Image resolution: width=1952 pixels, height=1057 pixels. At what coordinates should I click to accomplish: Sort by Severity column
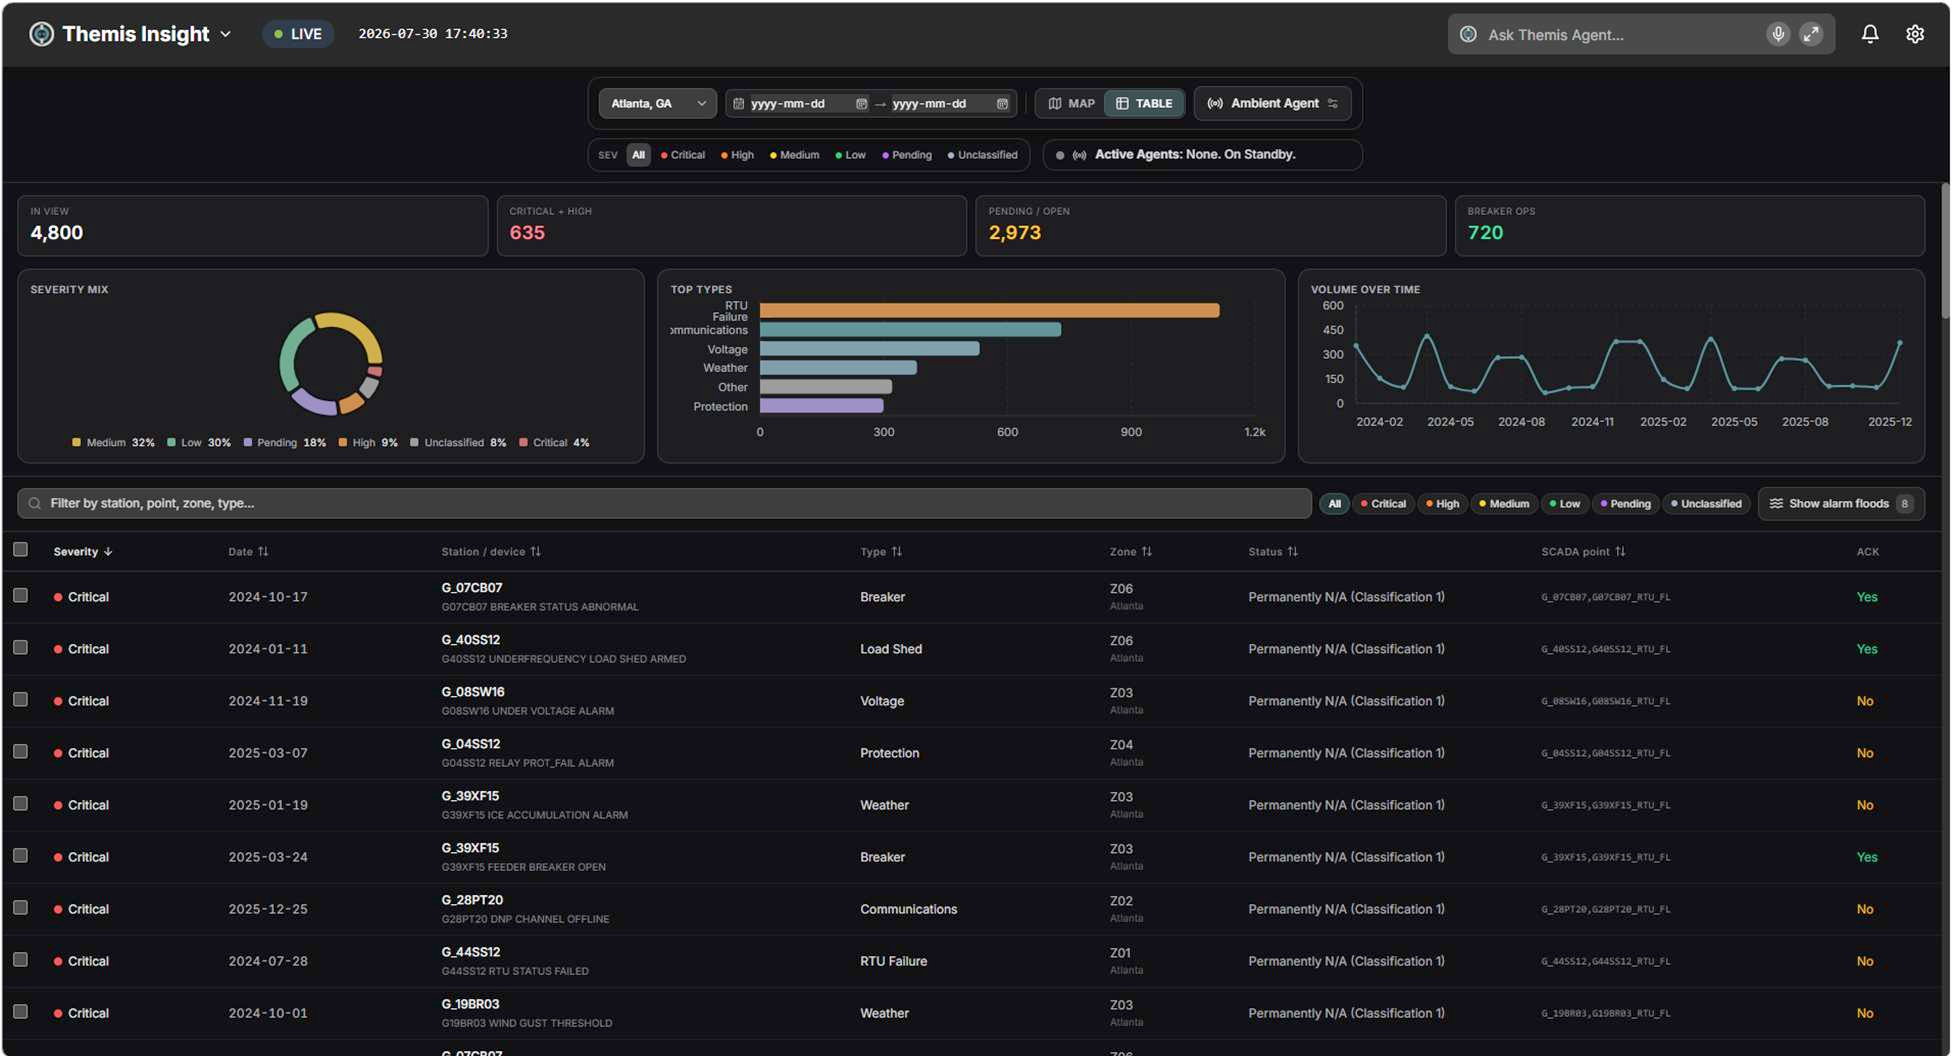click(x=83, y=552)
